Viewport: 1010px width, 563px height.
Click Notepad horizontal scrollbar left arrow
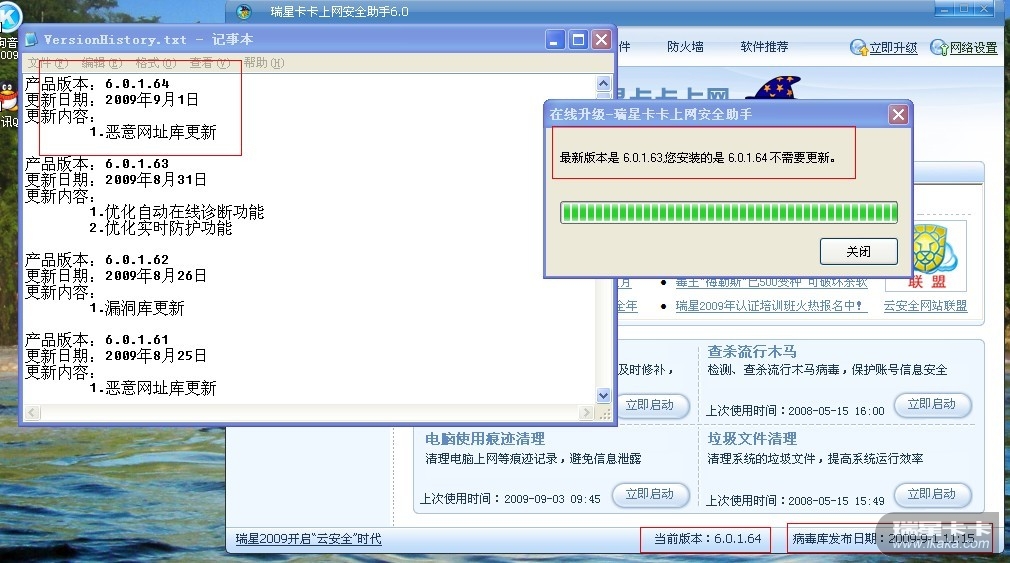click(x=32, y=412)
